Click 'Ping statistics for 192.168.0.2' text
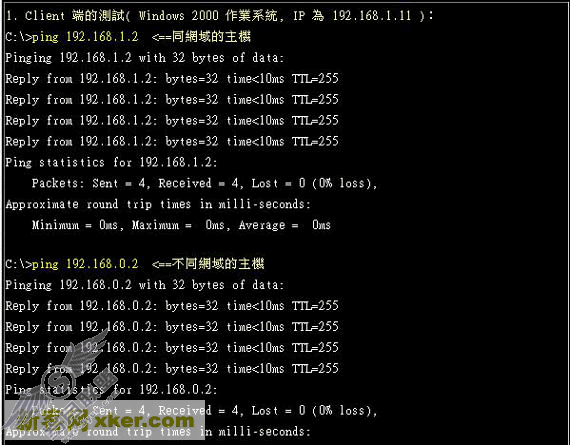 click(111, 390)
